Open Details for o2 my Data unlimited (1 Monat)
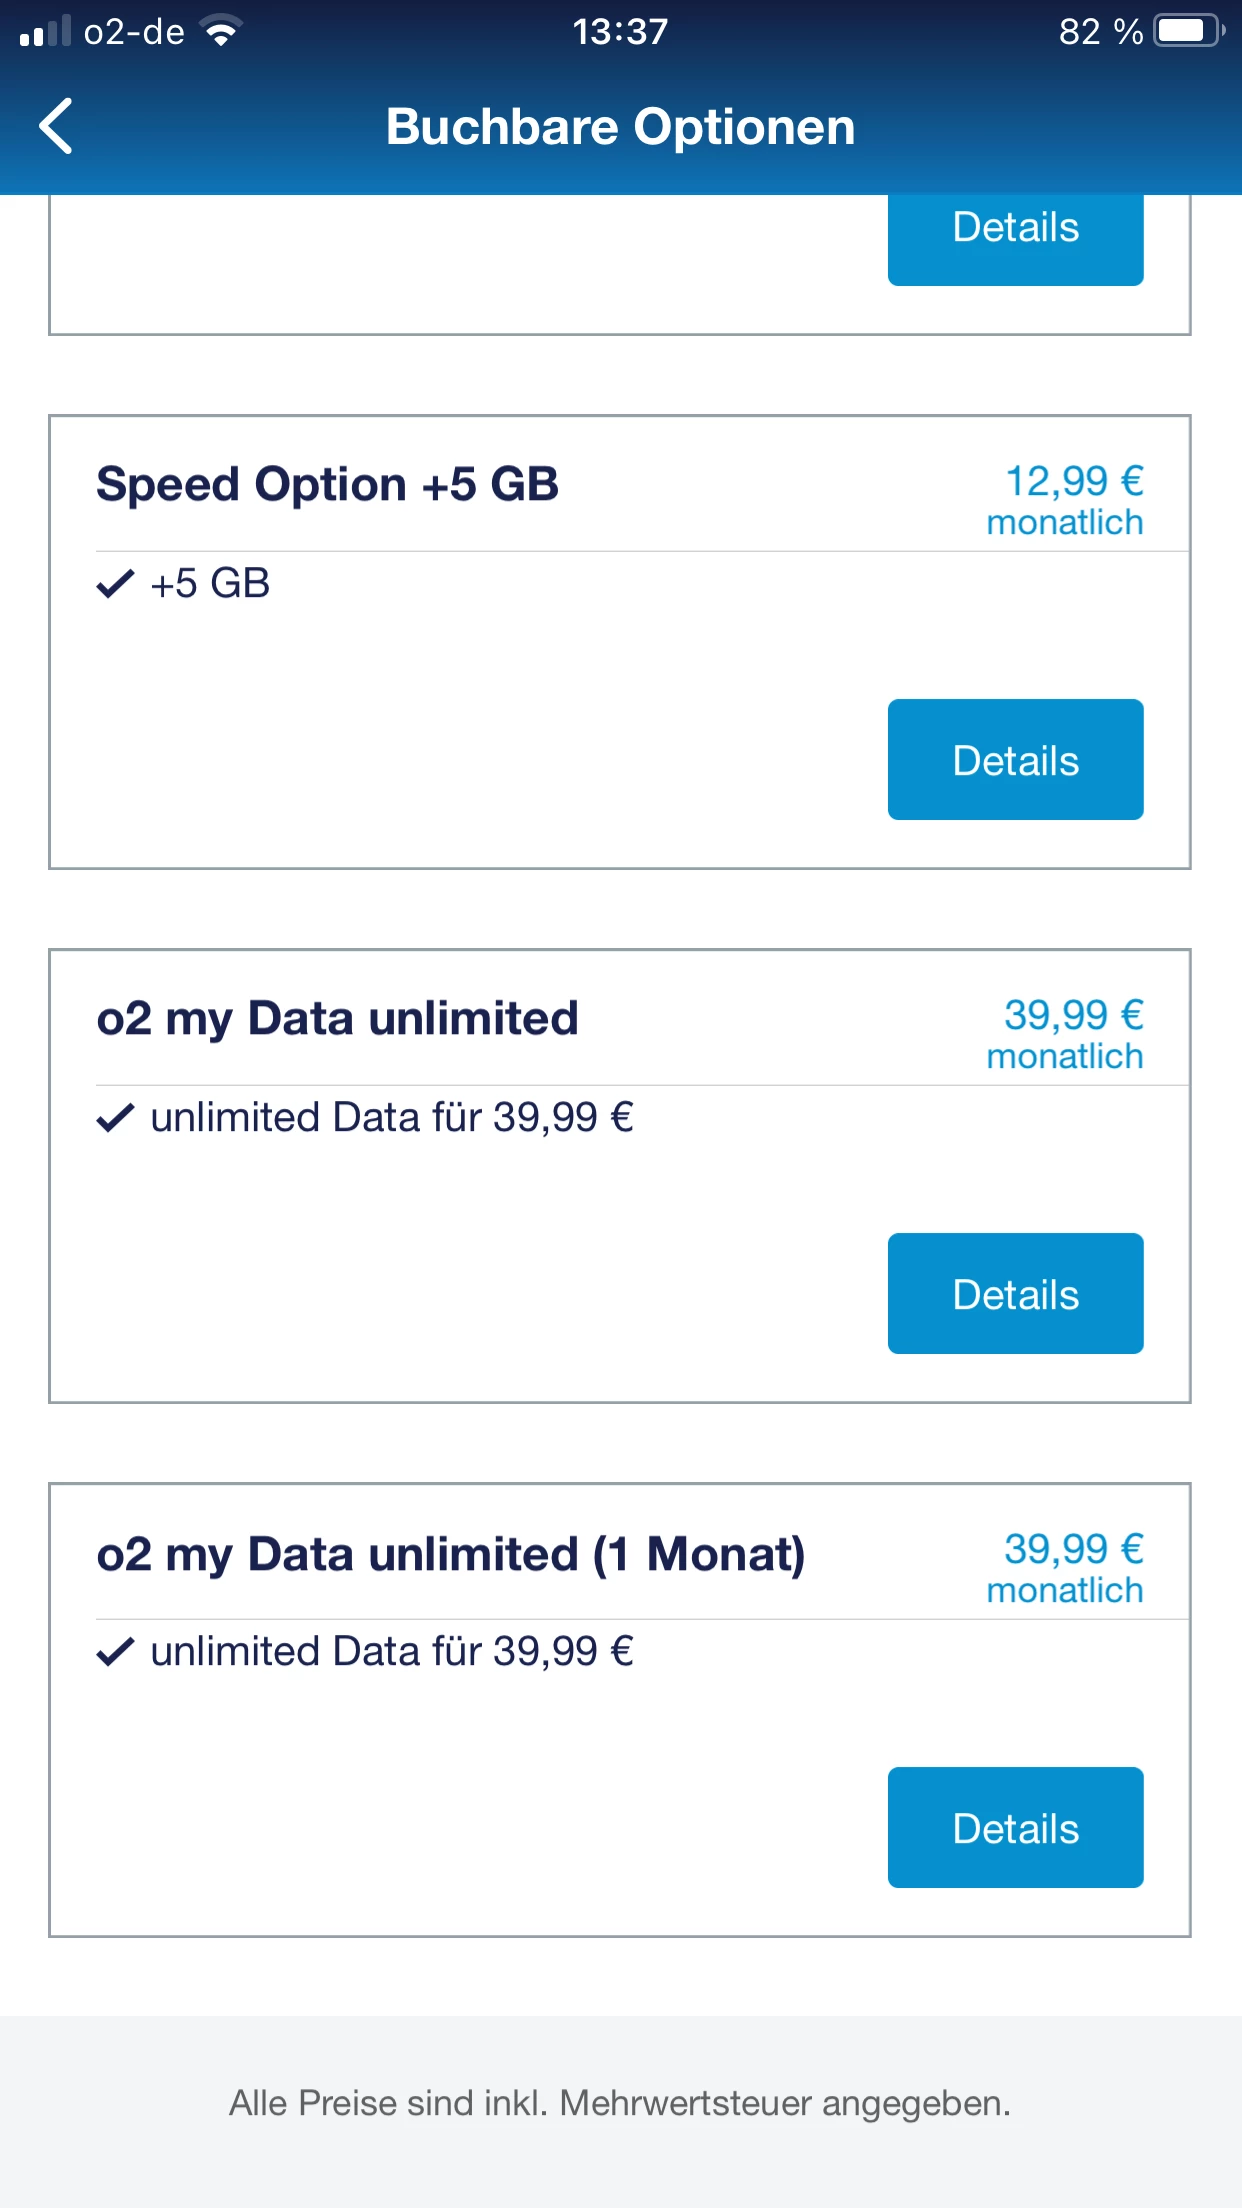The width and height of the screenshot is (1242, 2208). 1015,1828
